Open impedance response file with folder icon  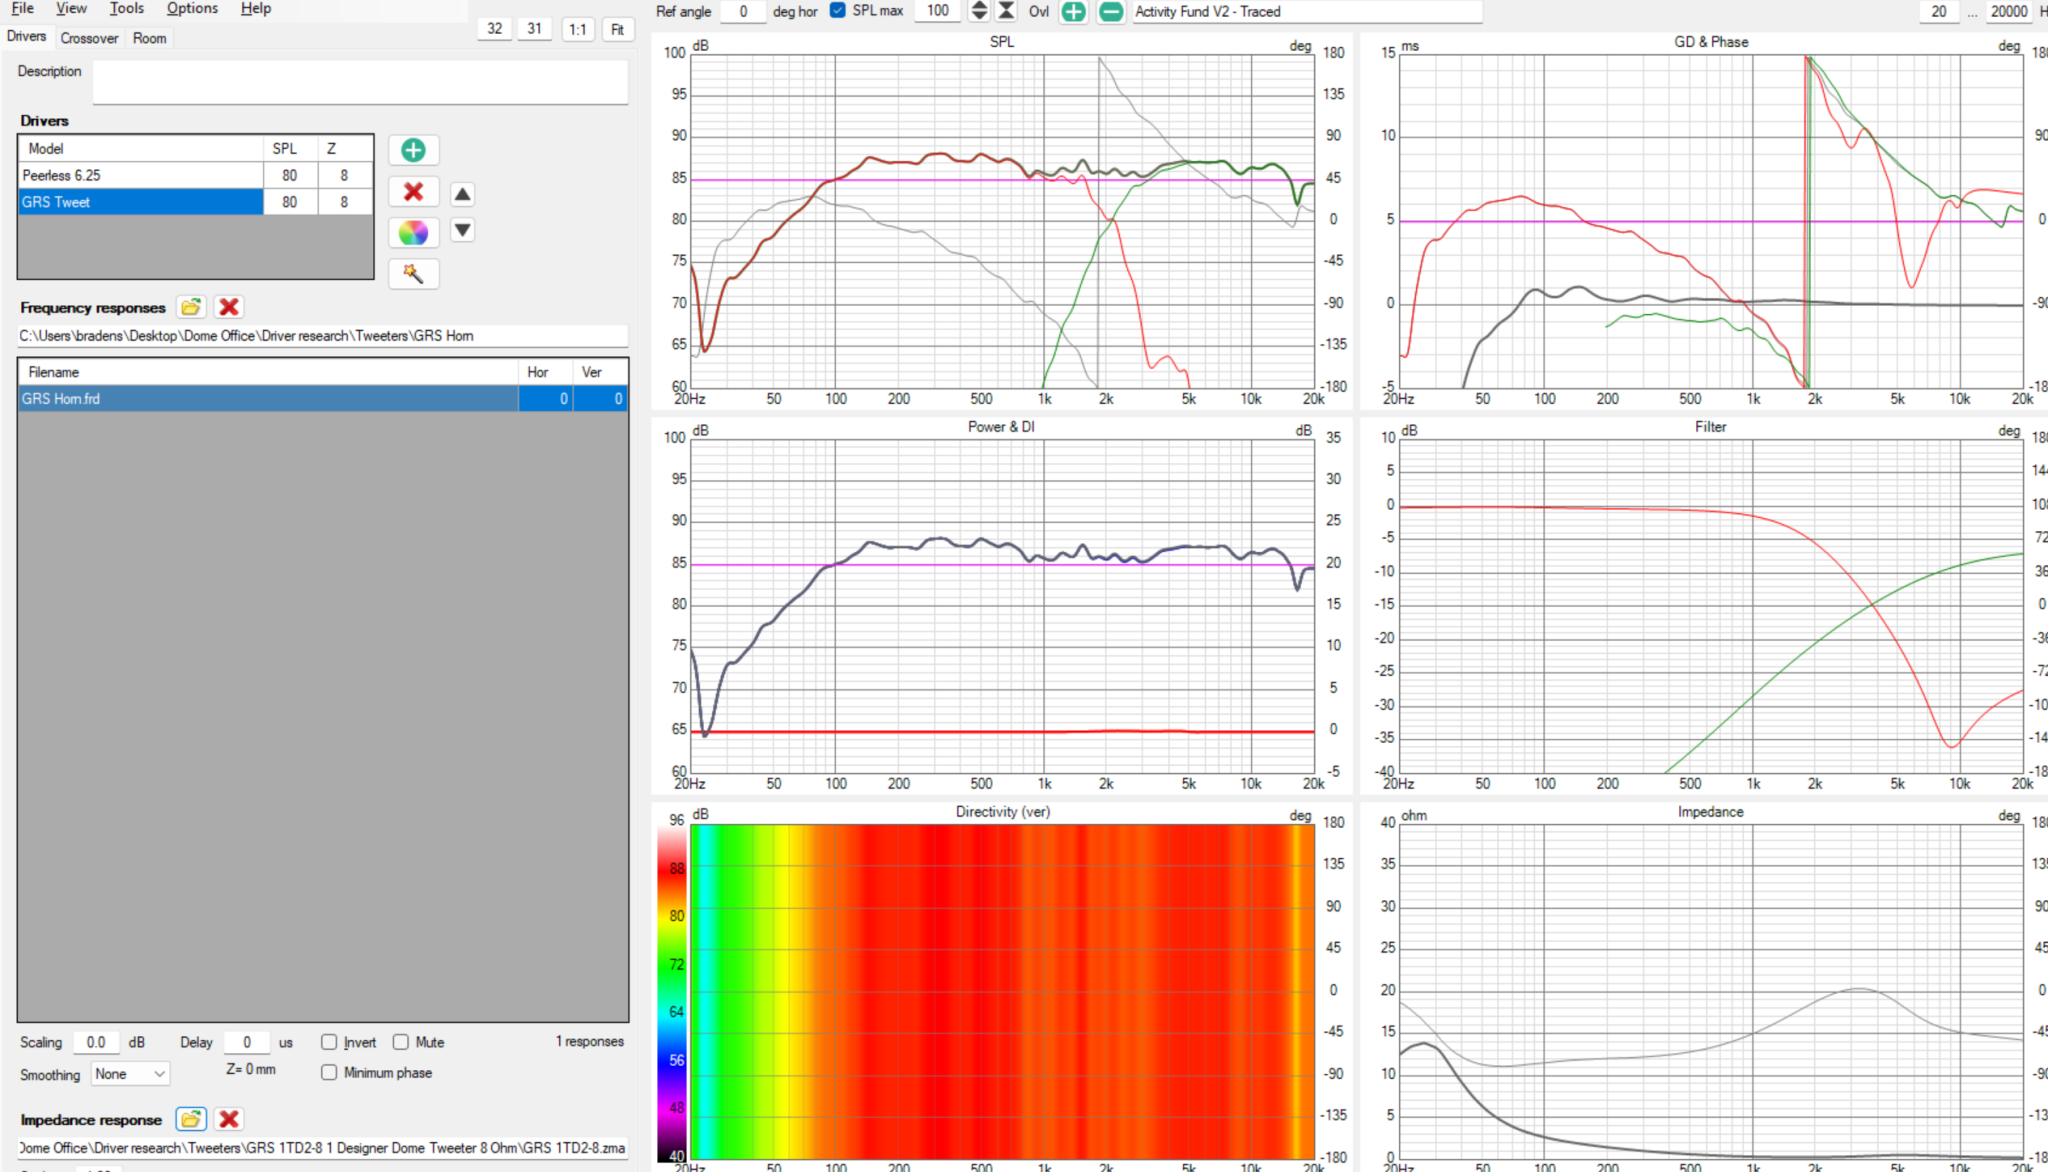click(191, 1119)
